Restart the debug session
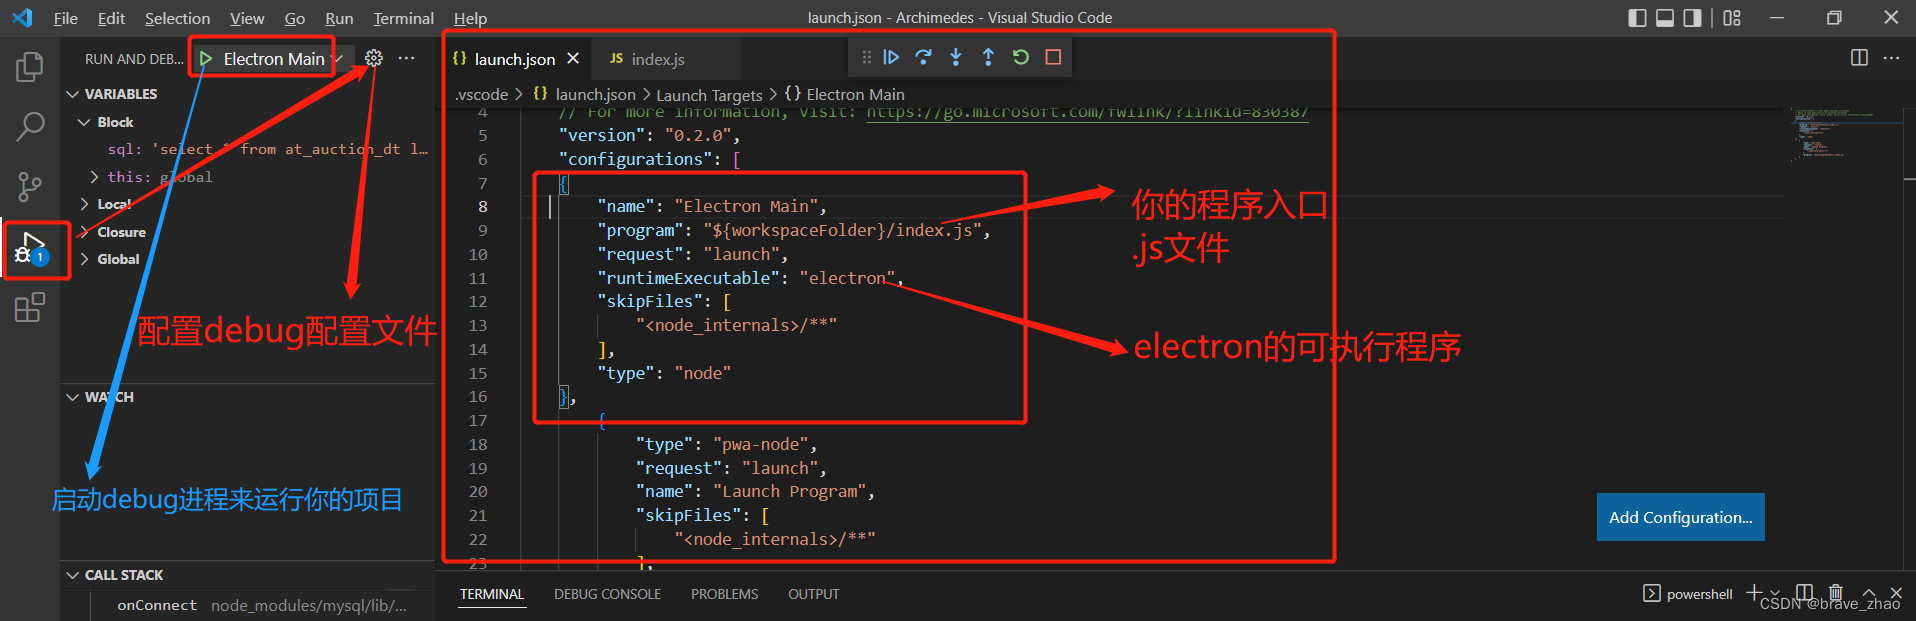Screen dimensions: 1916x621 pos(1021,57)
